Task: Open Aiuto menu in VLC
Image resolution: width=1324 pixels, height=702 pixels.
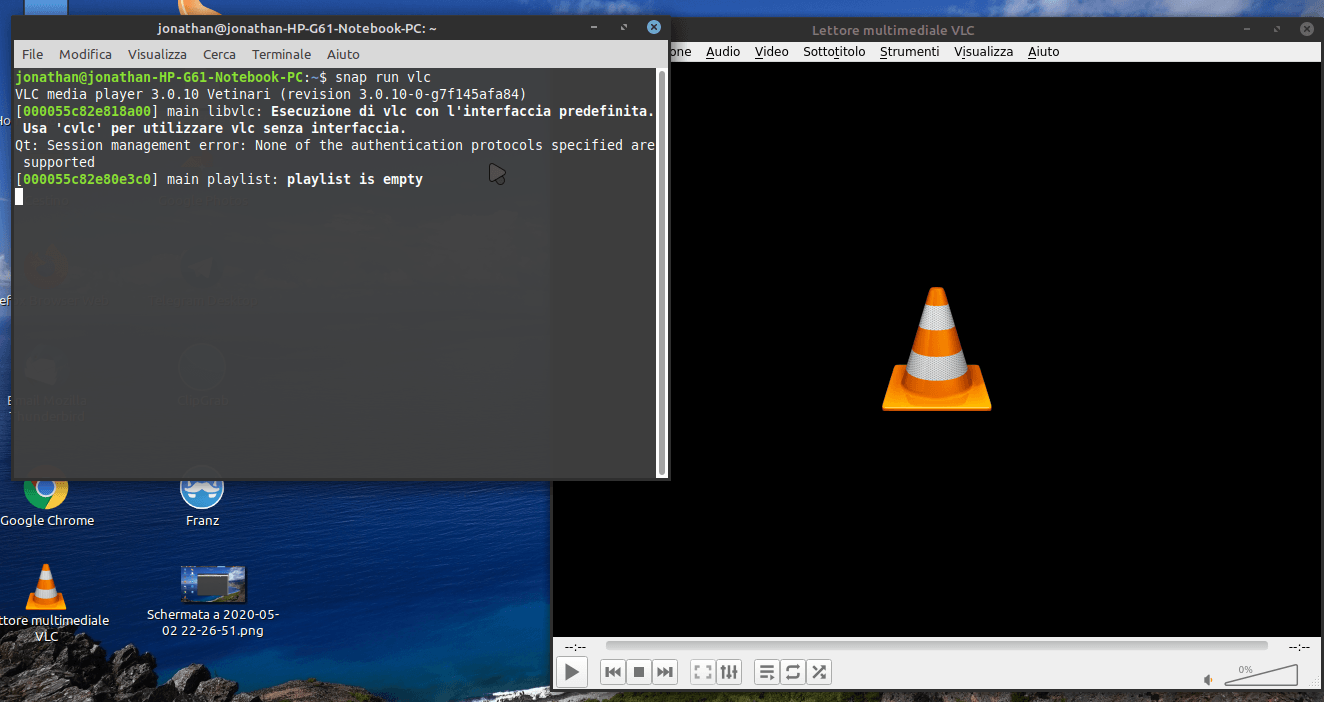Action: pos(1043,51)
